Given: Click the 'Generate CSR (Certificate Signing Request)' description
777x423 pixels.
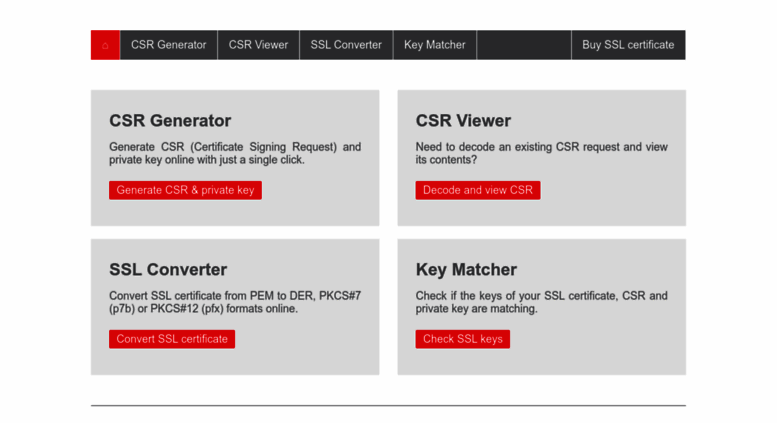Looking at the screenshot, I should 235,154.
